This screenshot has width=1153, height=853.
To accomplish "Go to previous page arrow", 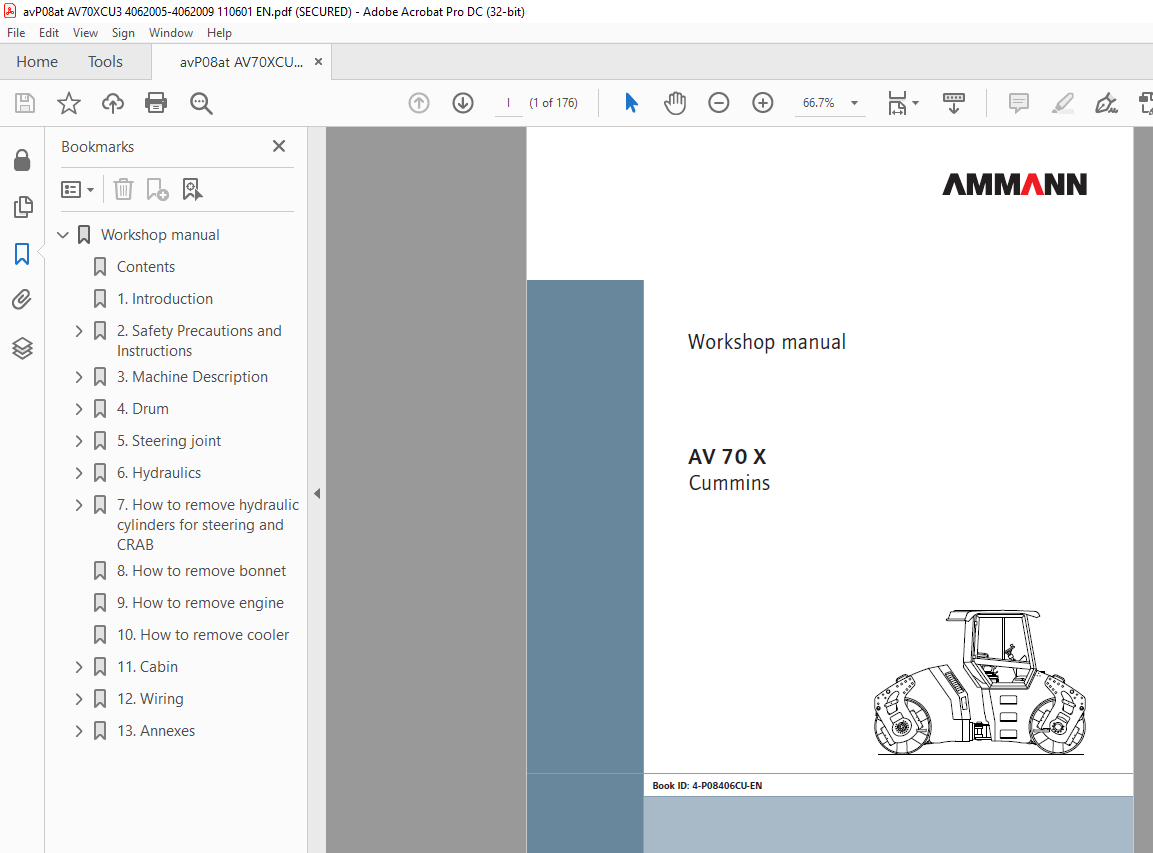I will (x=419, y=103).
